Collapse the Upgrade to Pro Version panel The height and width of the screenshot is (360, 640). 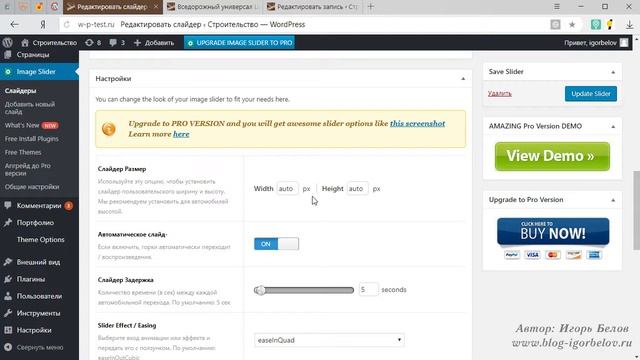[613, 200]
